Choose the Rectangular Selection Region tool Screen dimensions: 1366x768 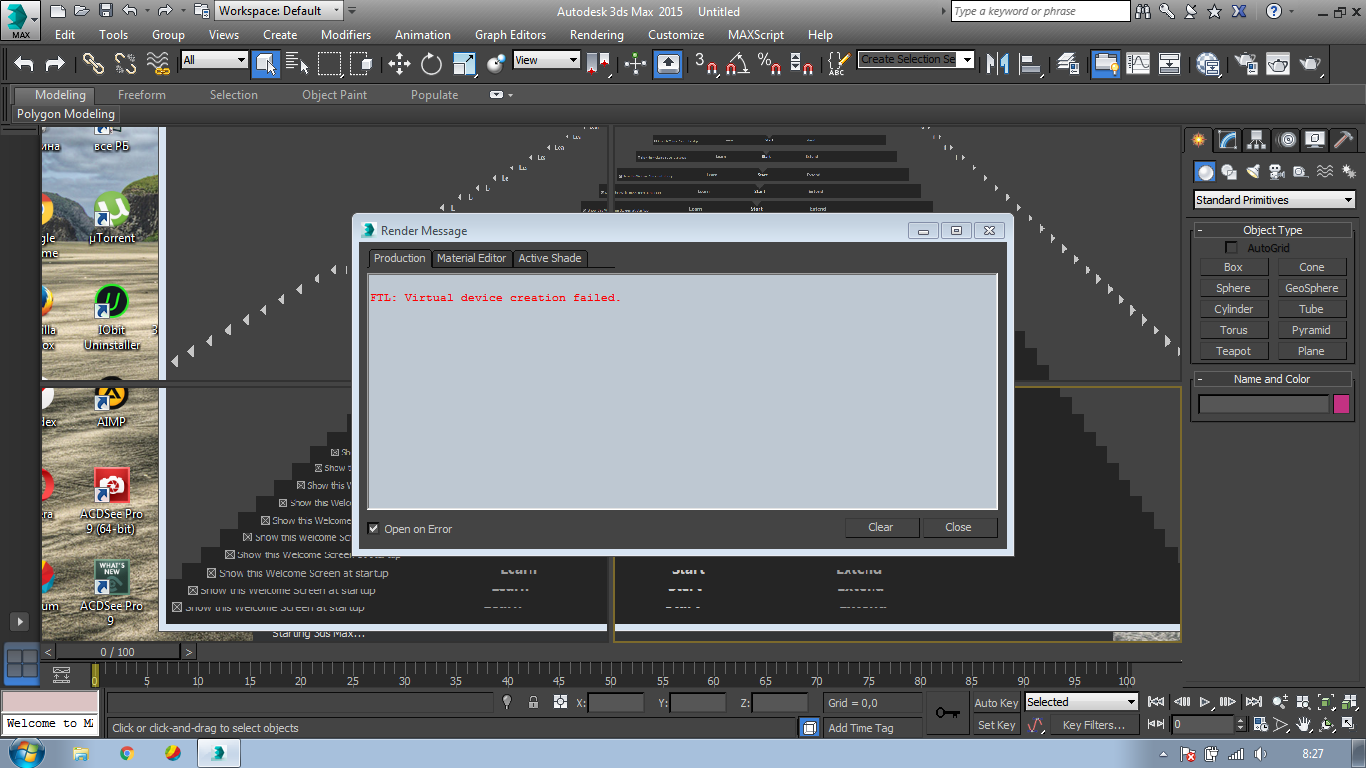pyautogui.click(x=329, y=63)
